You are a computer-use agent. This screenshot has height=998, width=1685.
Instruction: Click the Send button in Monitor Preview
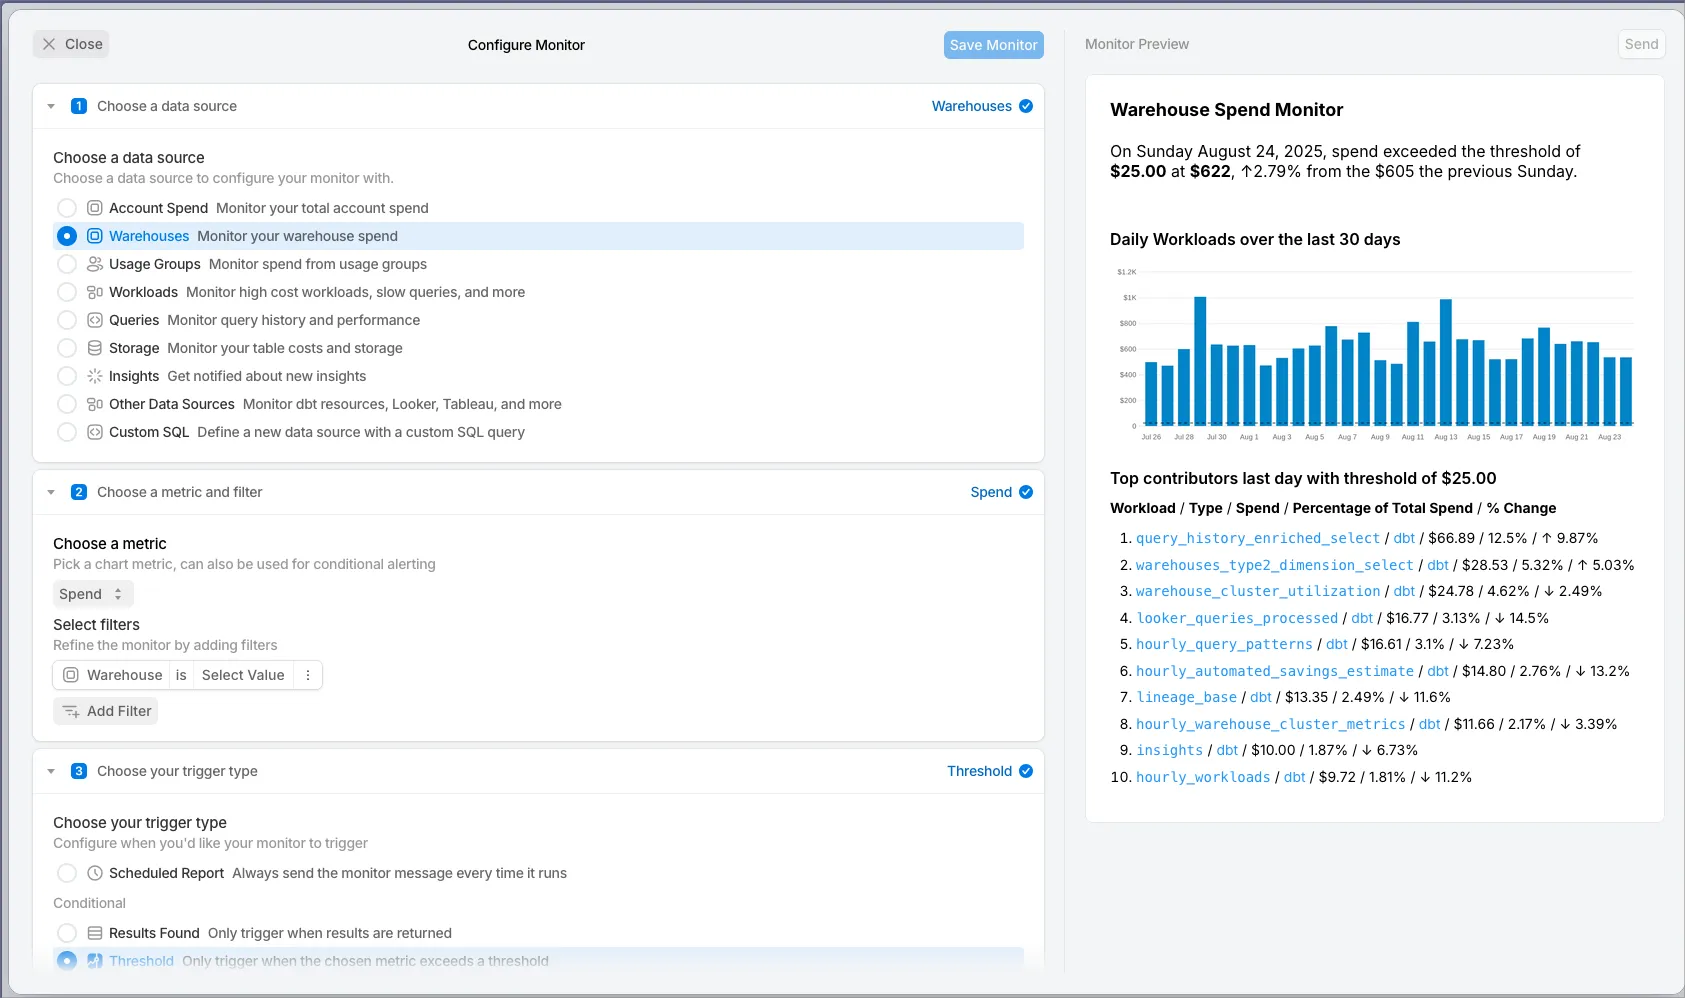(1641, 44)
